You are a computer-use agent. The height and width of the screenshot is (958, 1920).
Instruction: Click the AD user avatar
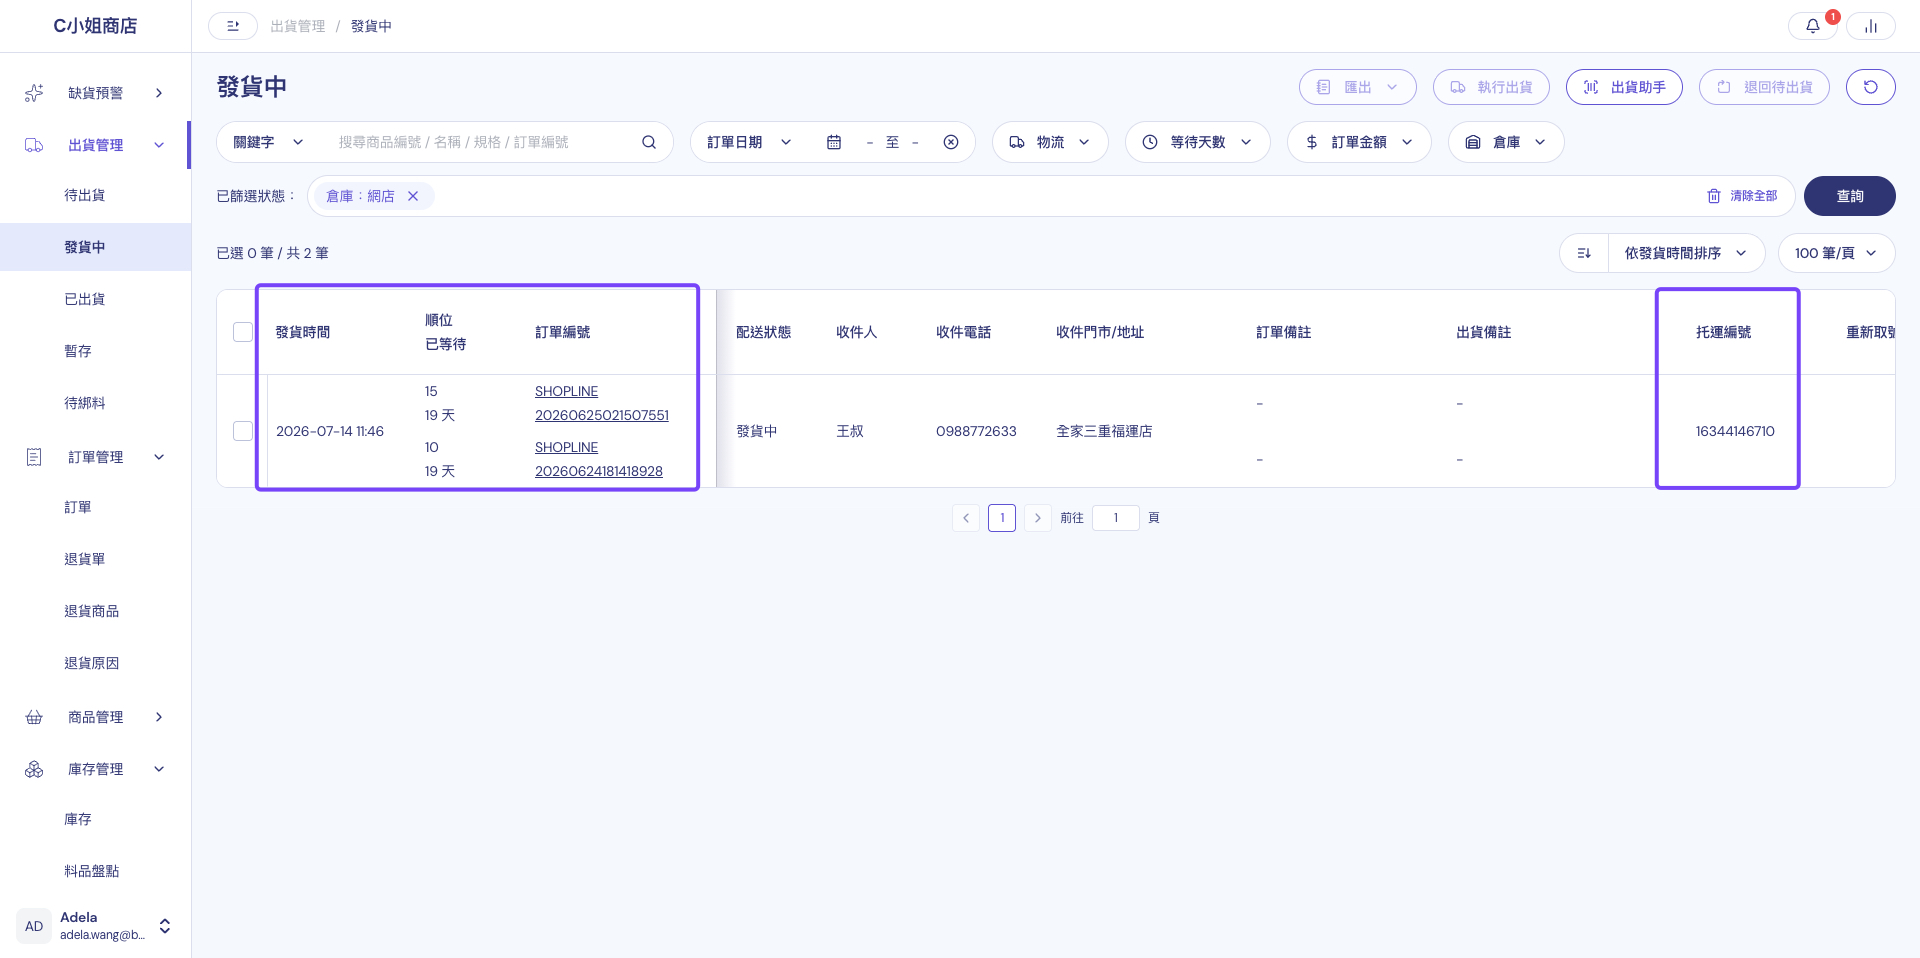coord(34,926)
